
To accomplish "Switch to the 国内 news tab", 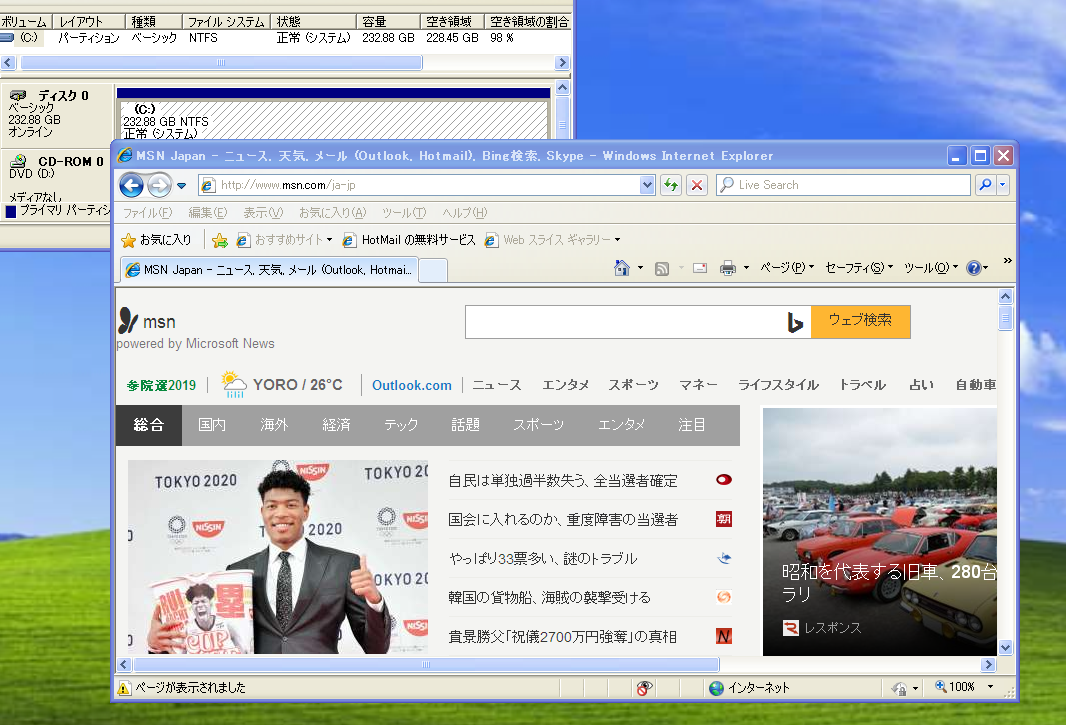I will click(211, 424).
